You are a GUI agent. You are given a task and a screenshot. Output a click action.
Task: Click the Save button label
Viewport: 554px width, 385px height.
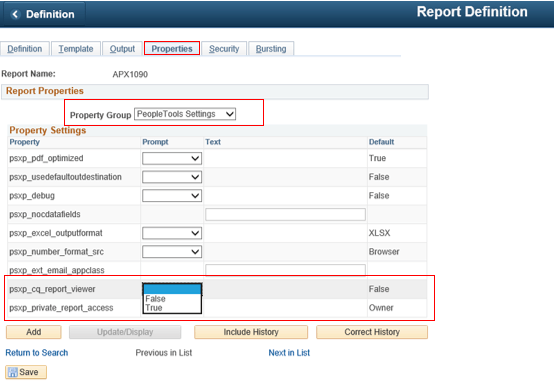29,372
